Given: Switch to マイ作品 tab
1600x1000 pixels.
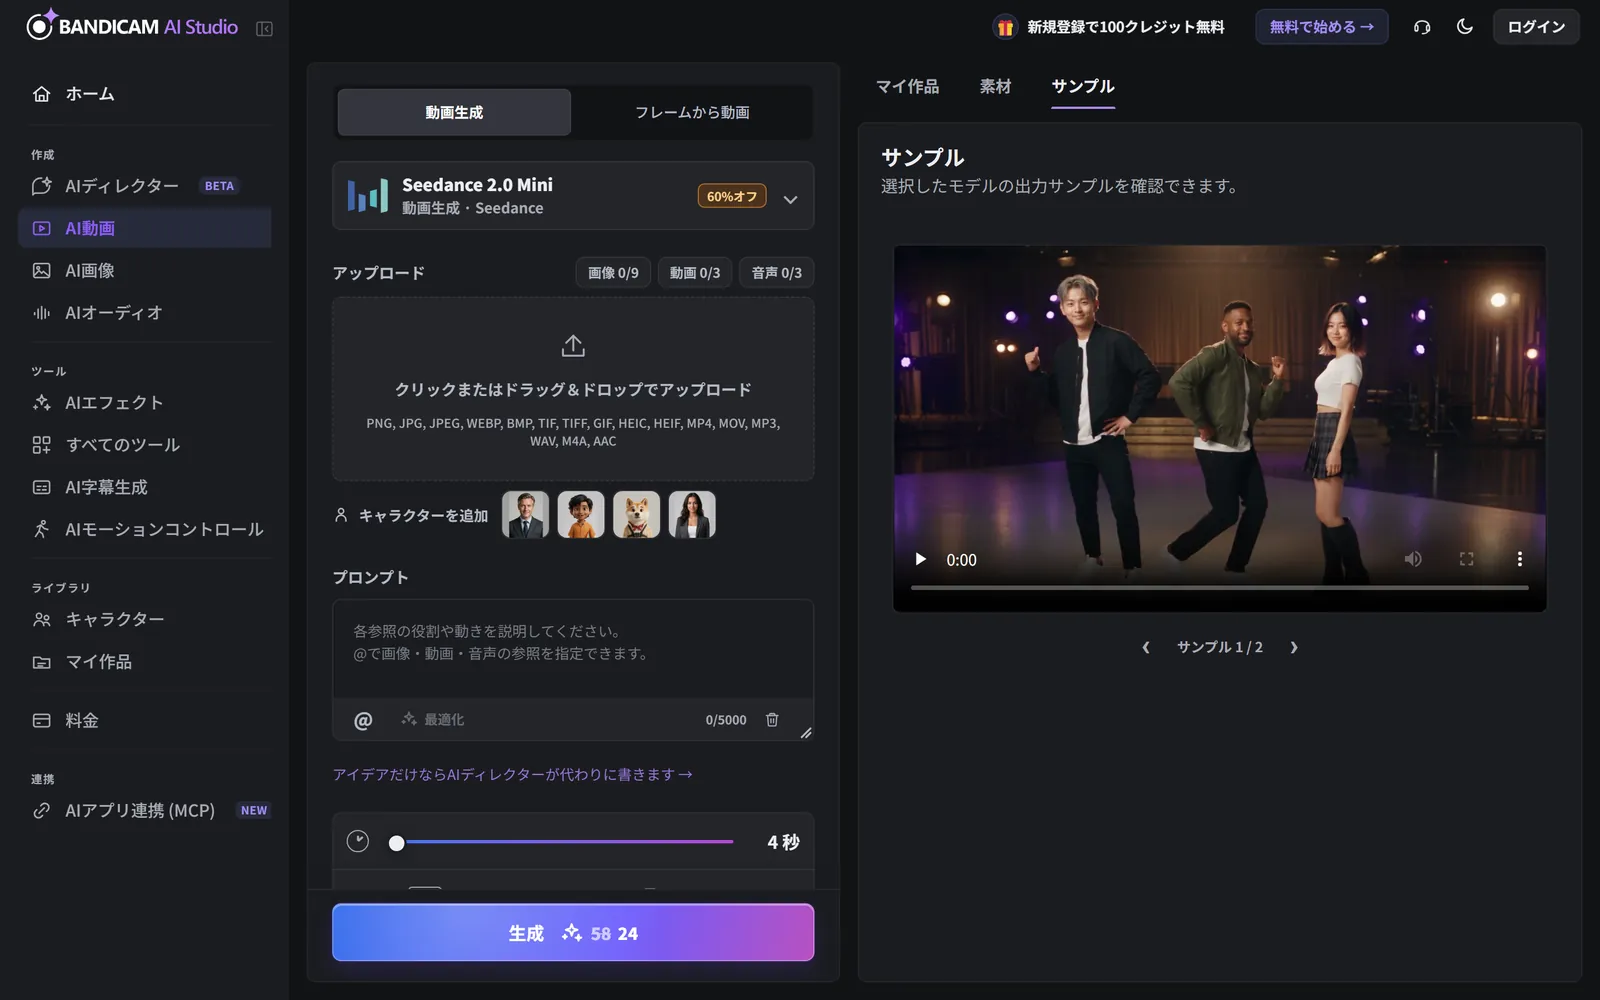Looking at the screenshot, I should coord(907,86).
